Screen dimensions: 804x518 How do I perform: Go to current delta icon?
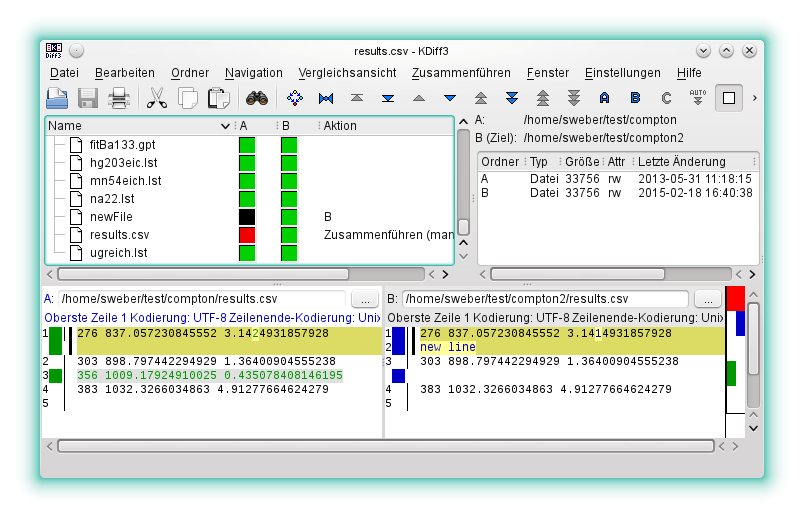295,98
